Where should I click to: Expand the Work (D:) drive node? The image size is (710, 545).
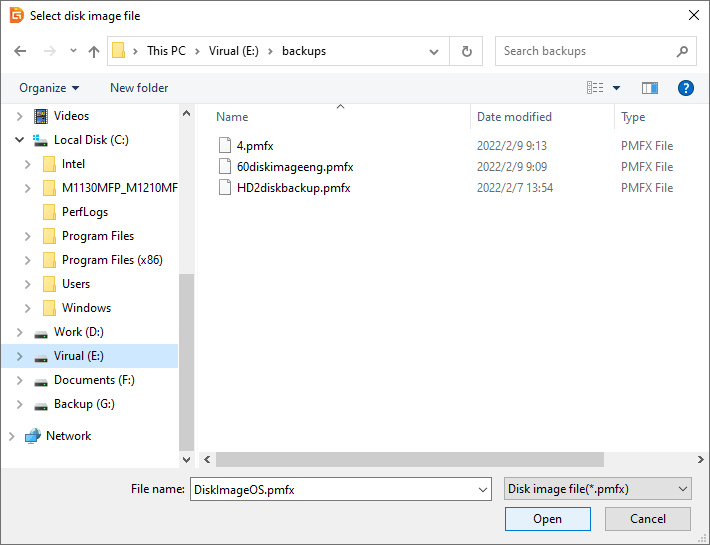coord(20,332)
